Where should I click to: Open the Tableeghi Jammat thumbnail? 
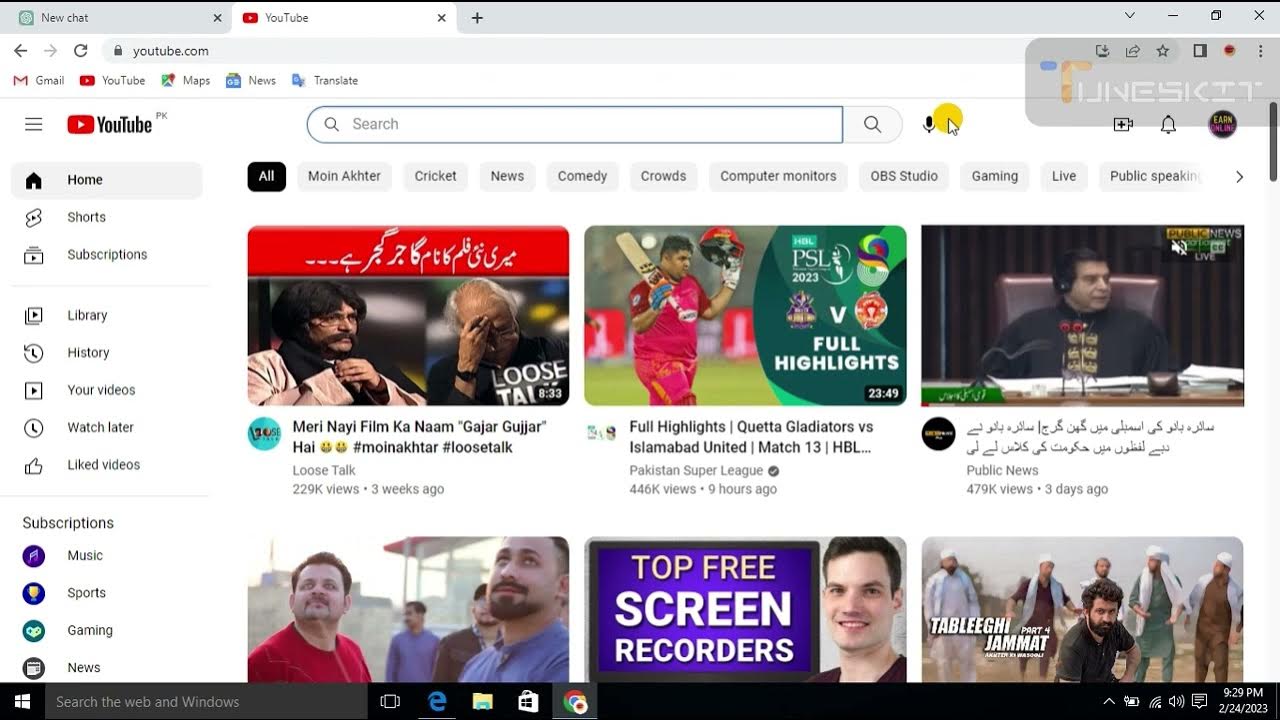[1082, 609]
